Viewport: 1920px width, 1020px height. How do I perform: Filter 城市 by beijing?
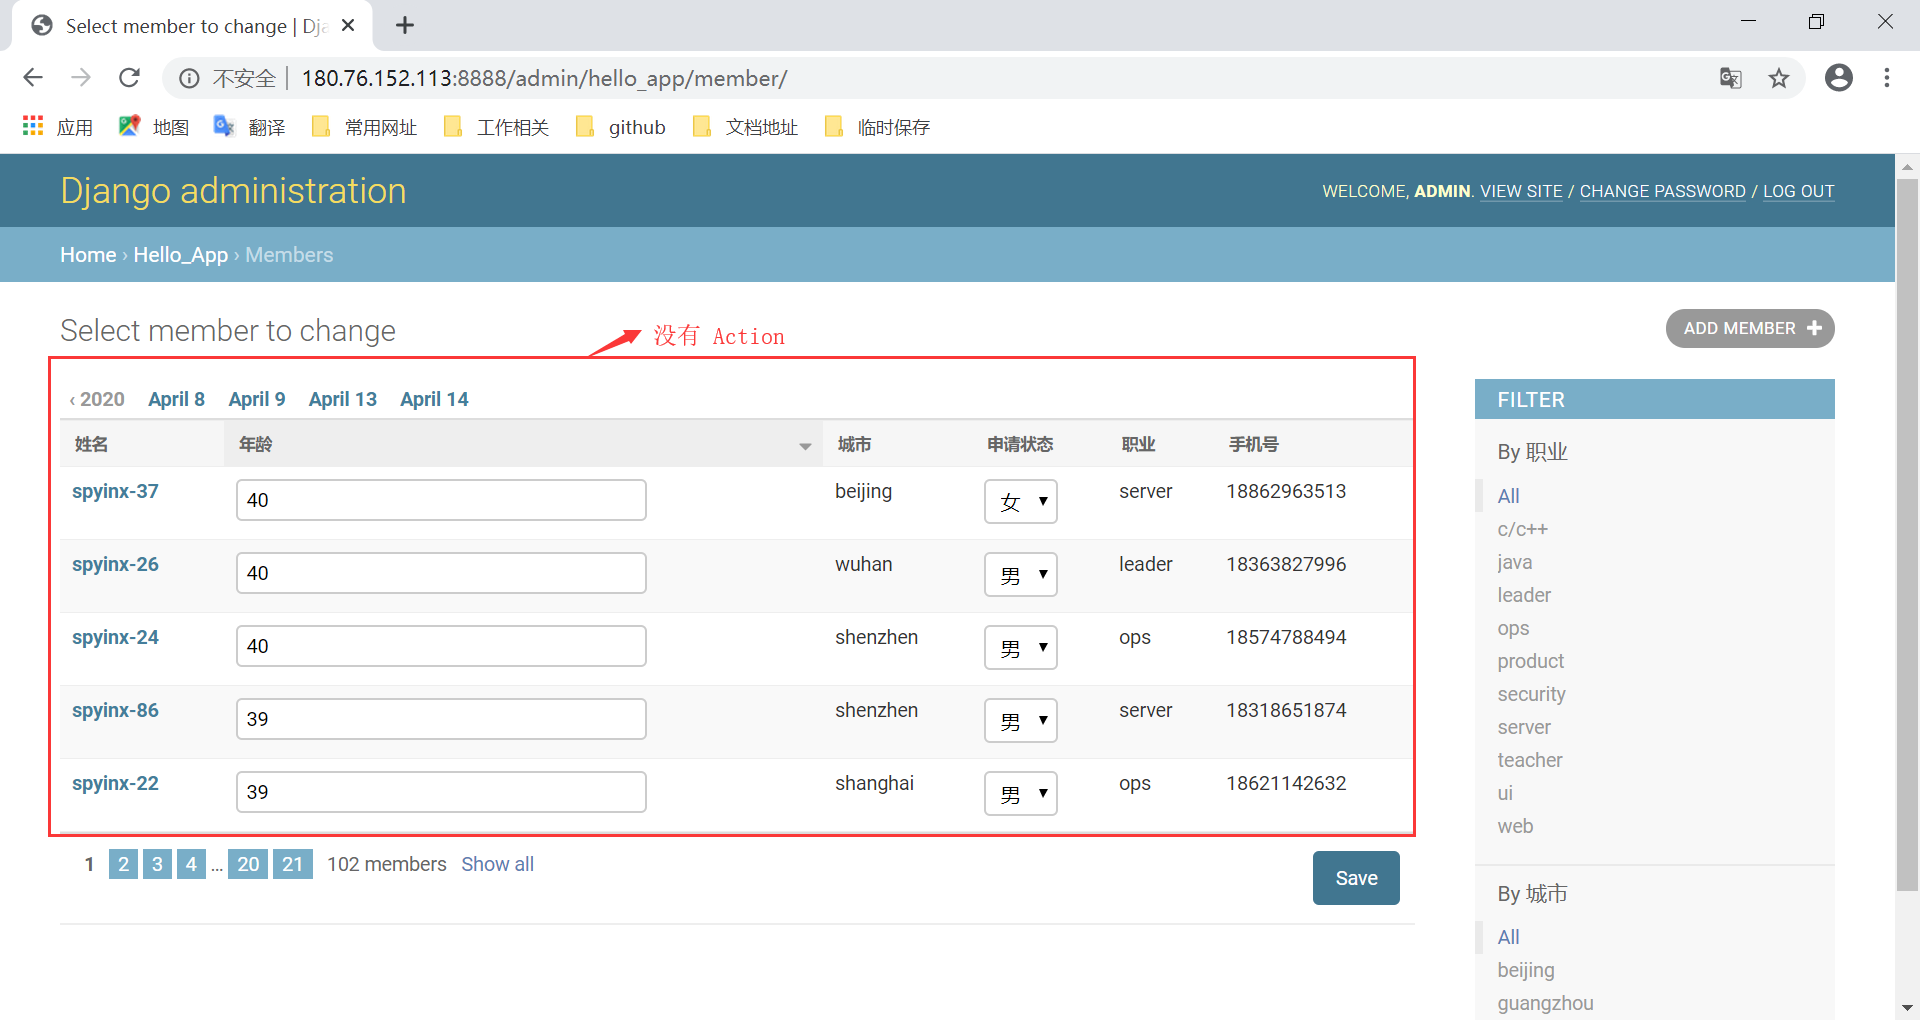(x=1525, y=970)
